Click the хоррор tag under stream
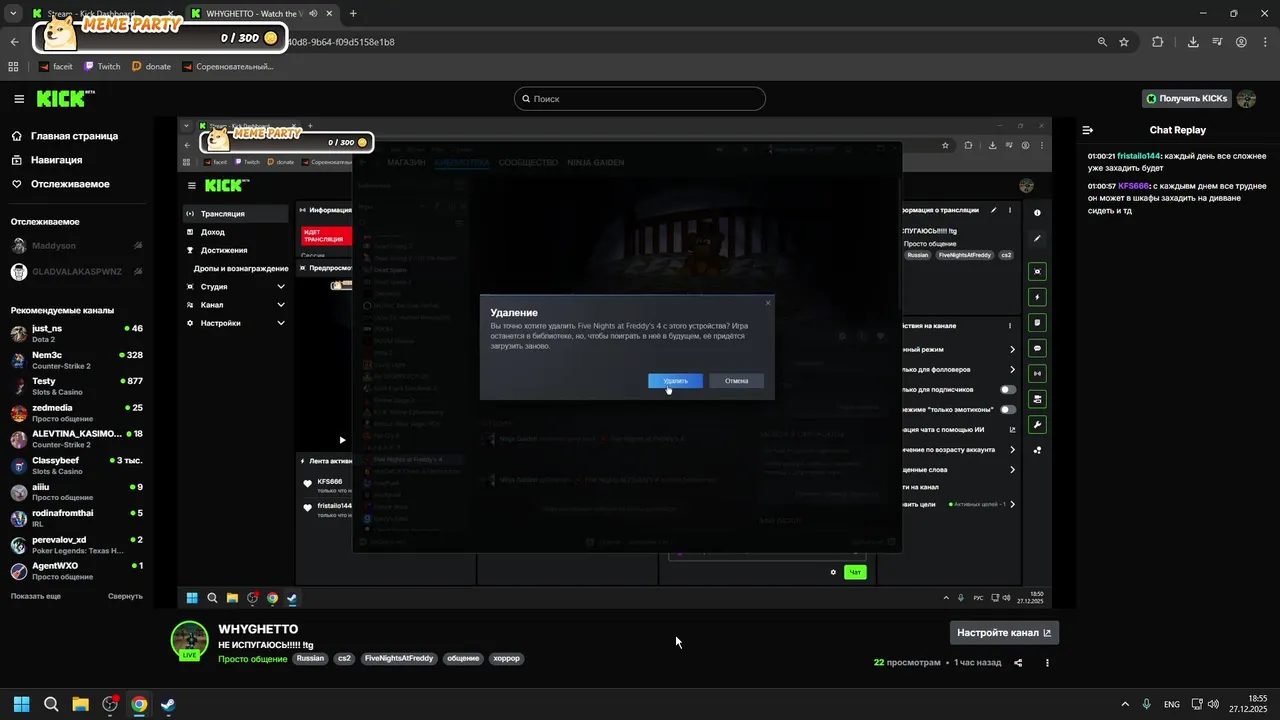 tap(506, 659)
